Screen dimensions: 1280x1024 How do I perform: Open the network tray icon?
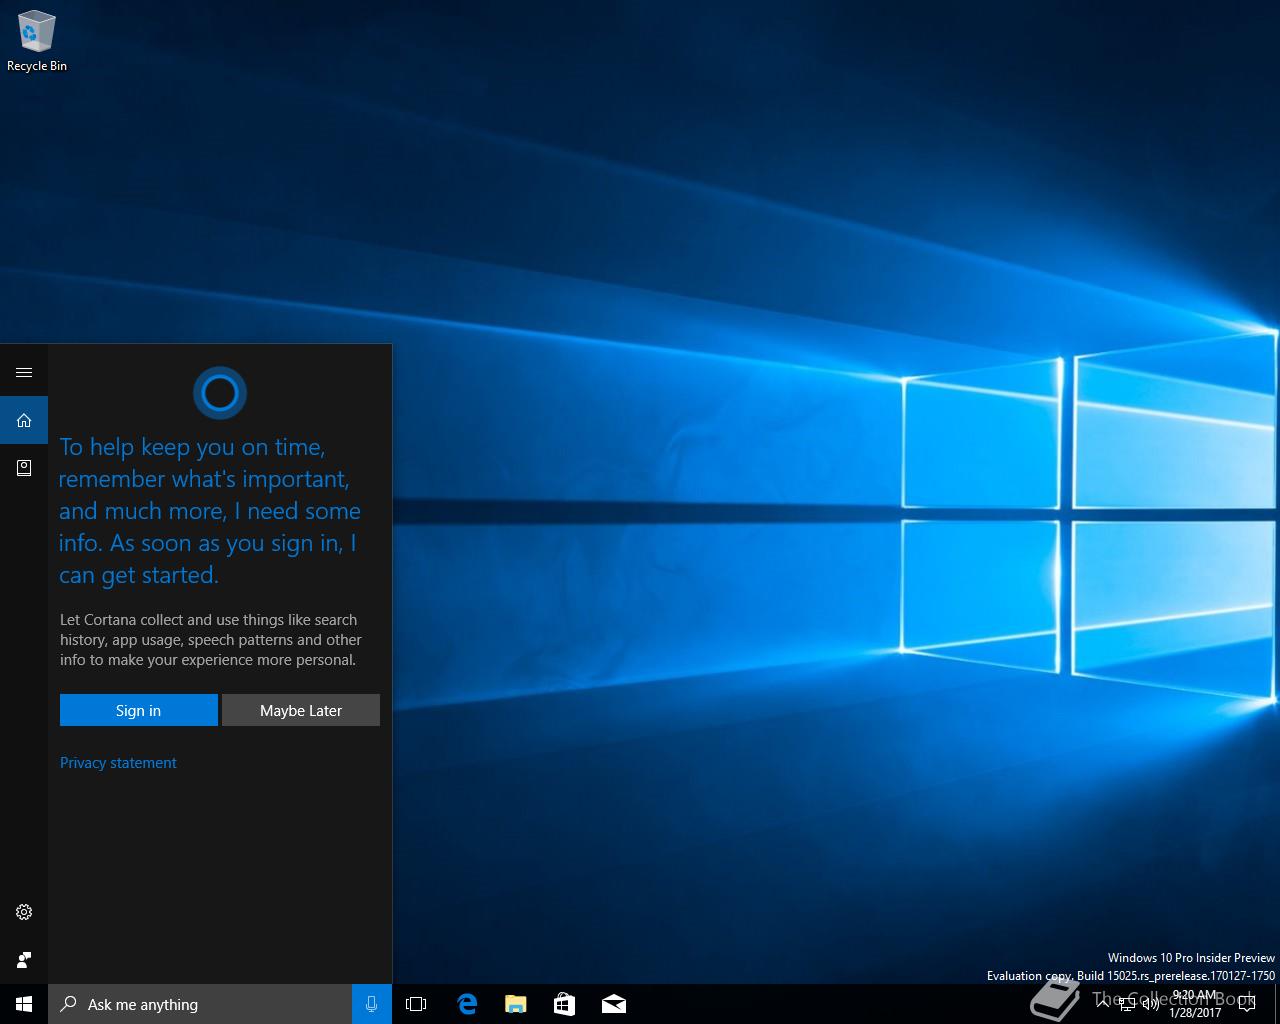point(1127,1004)
